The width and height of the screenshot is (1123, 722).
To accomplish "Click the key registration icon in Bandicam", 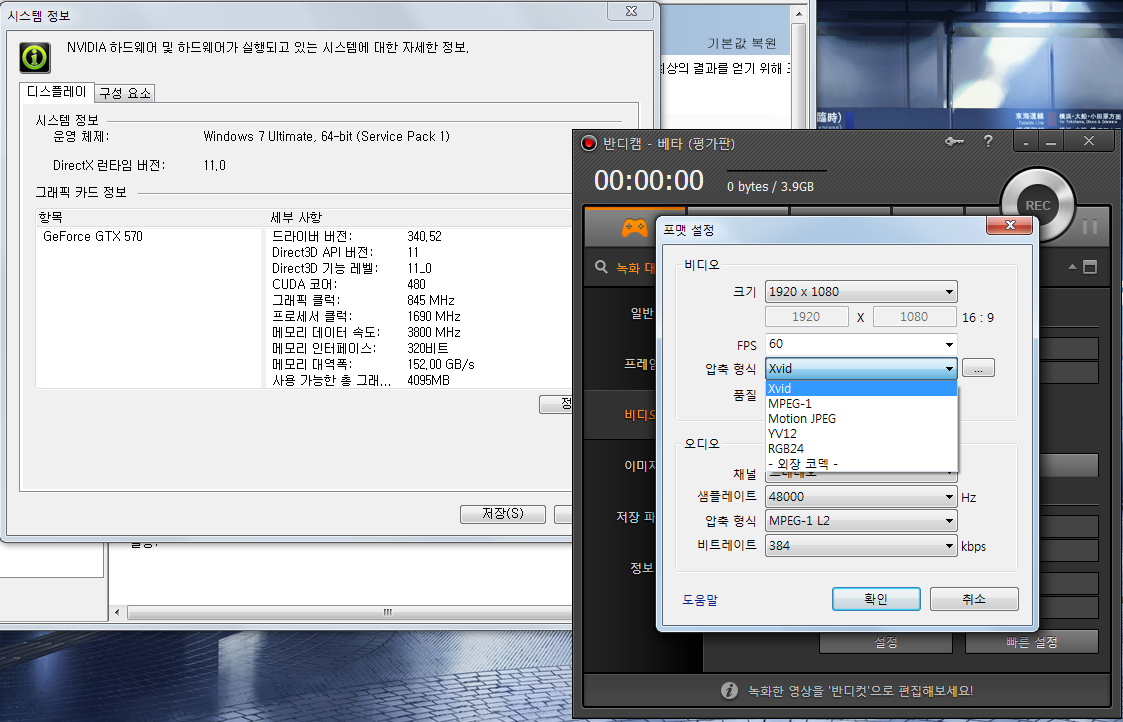I will [954, 142].
